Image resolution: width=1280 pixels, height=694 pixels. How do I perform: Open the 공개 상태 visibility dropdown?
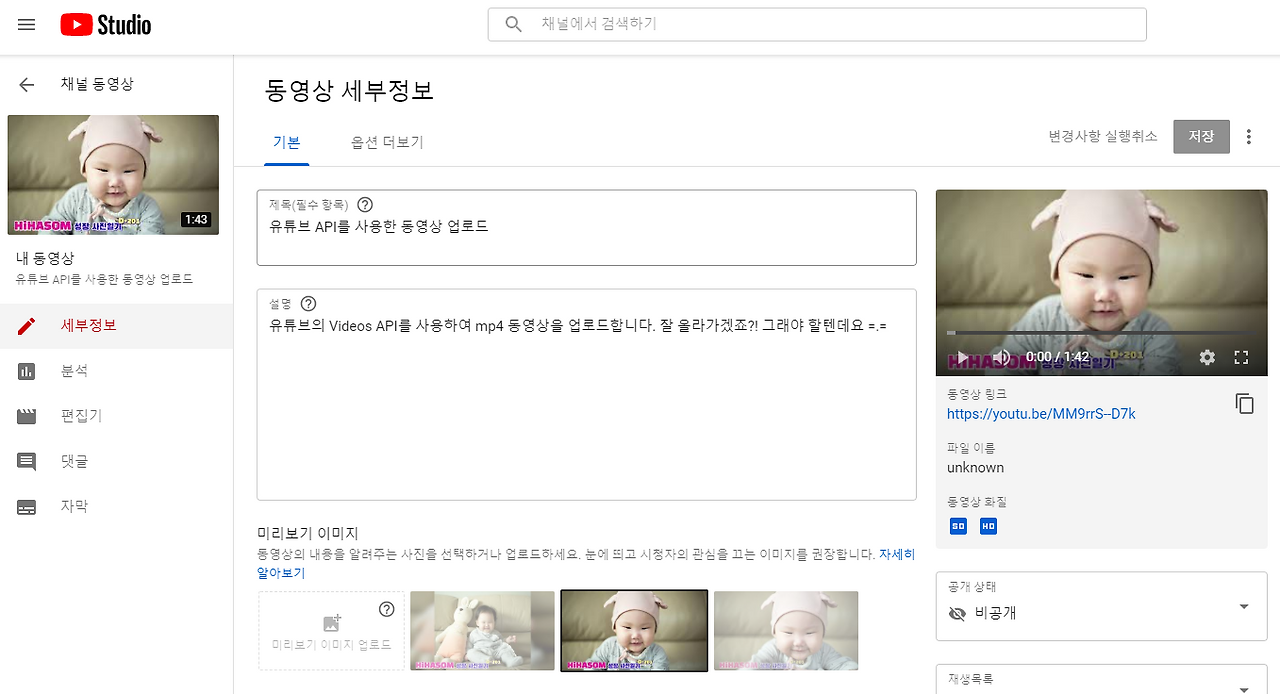(1101, 606)
